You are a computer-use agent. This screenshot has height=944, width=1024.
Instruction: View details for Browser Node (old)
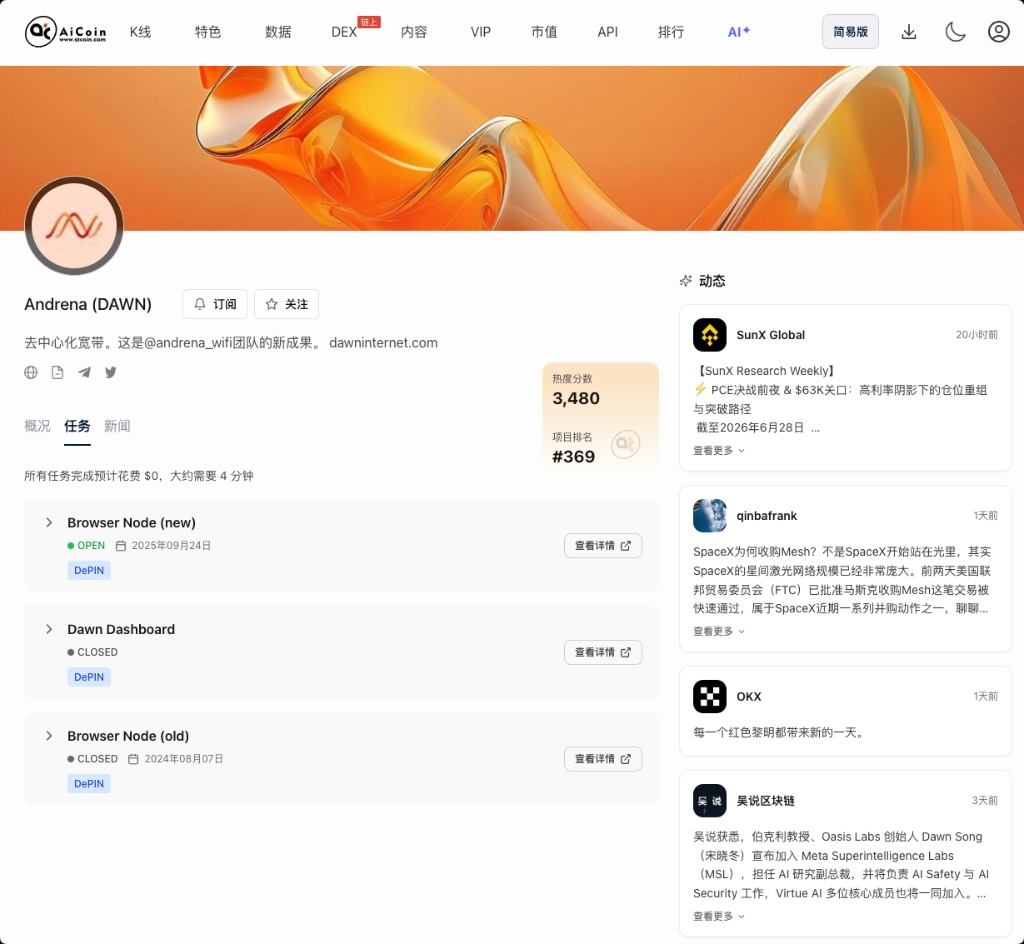(603, 759)
